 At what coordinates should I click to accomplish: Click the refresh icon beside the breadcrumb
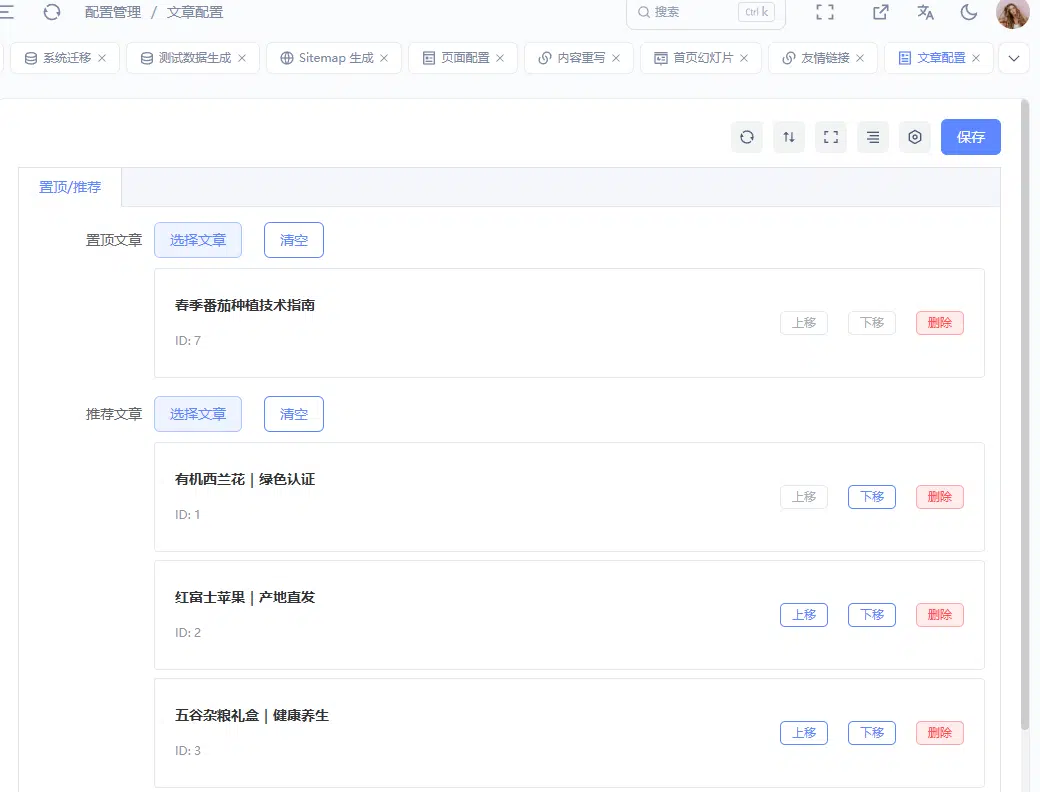pos(52,12)
